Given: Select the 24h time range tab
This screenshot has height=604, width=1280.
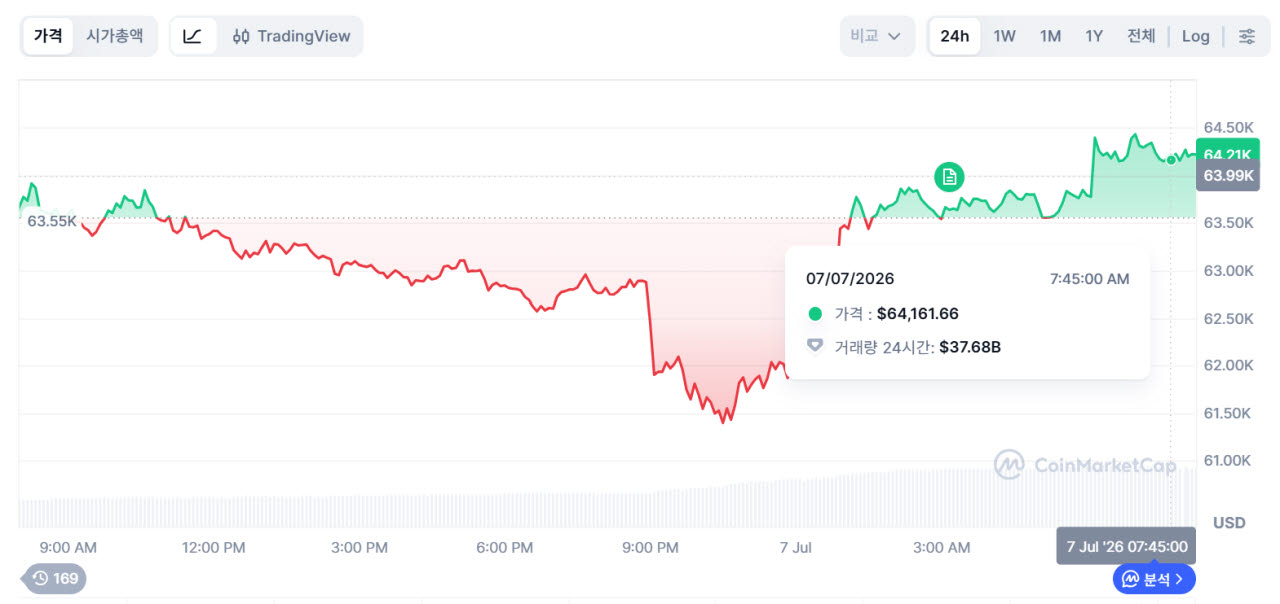Looking at the screenshot, I should coord(954,36).
